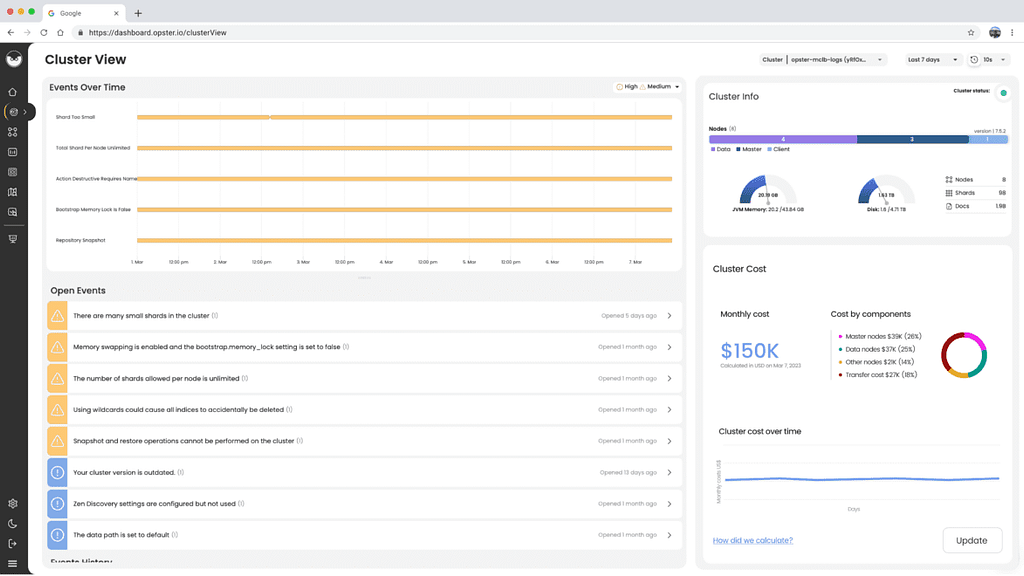This screenshot has height=576, width=1024.
Task: Select the Google browser tab
Action: 80,13
